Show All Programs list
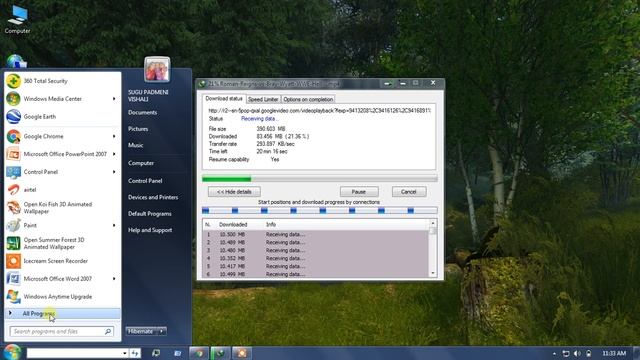The height and width of the screenshot is (360, 640). [x=63, y=313]
